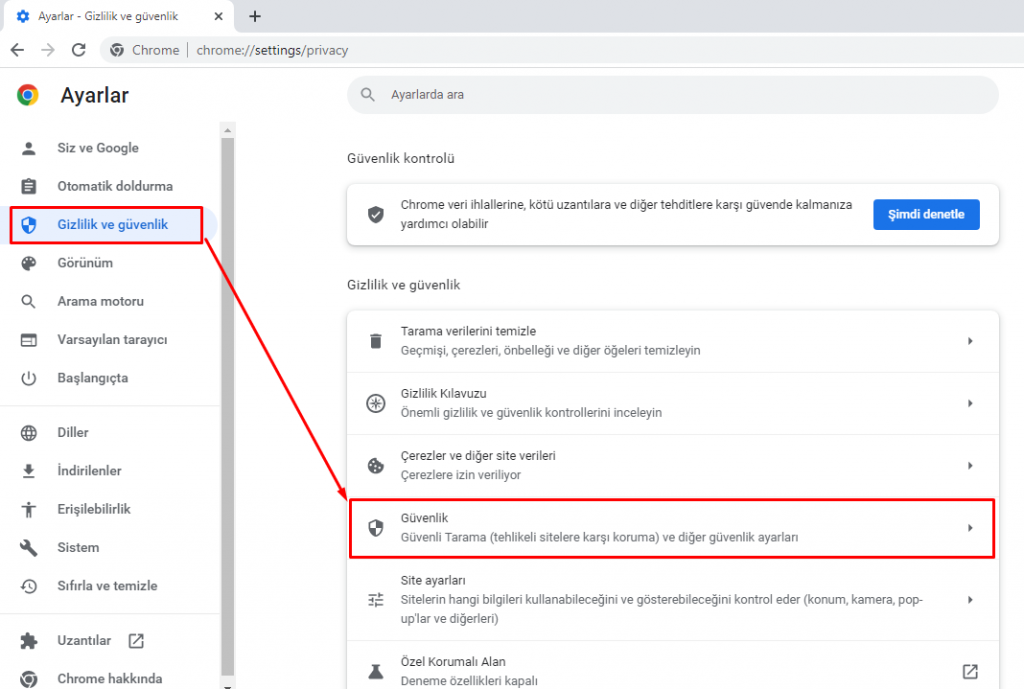This screenshot has height=689, width=1024.
Task: Open Site ayarları row
Action: 673,600
